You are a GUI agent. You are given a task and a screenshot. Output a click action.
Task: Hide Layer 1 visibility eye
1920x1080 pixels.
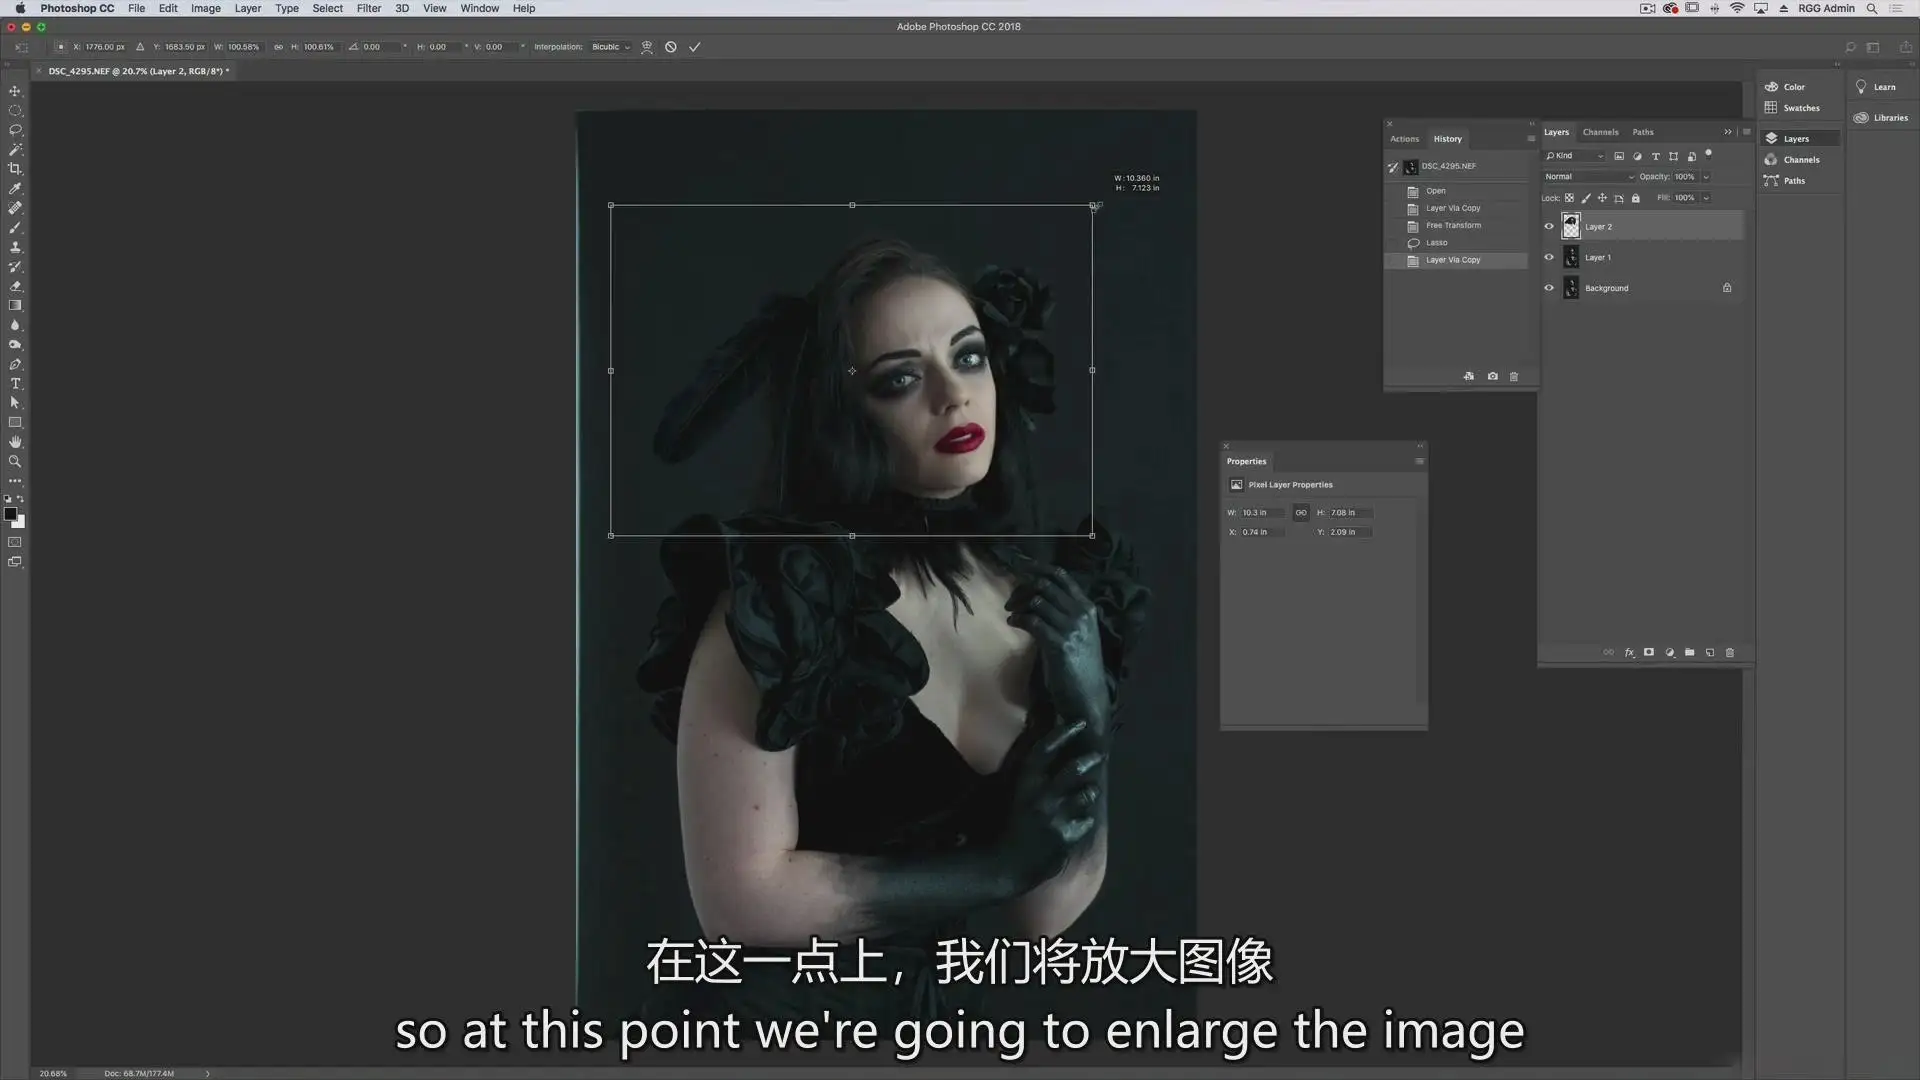point(1549,257)
